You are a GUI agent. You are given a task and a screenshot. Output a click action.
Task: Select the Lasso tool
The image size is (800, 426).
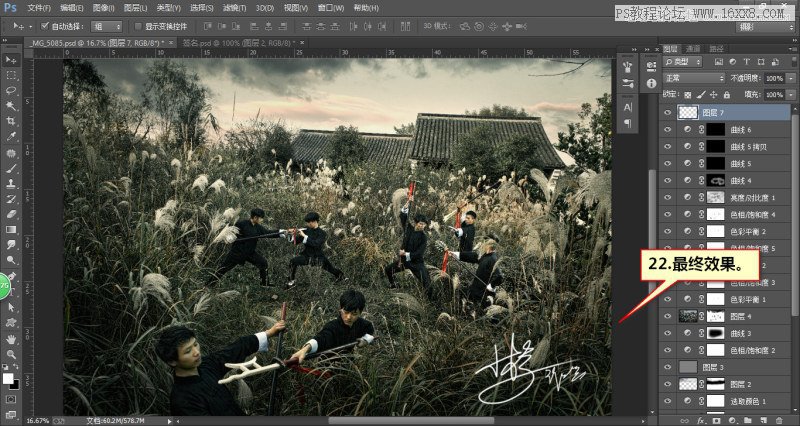(x=11, y=90)
